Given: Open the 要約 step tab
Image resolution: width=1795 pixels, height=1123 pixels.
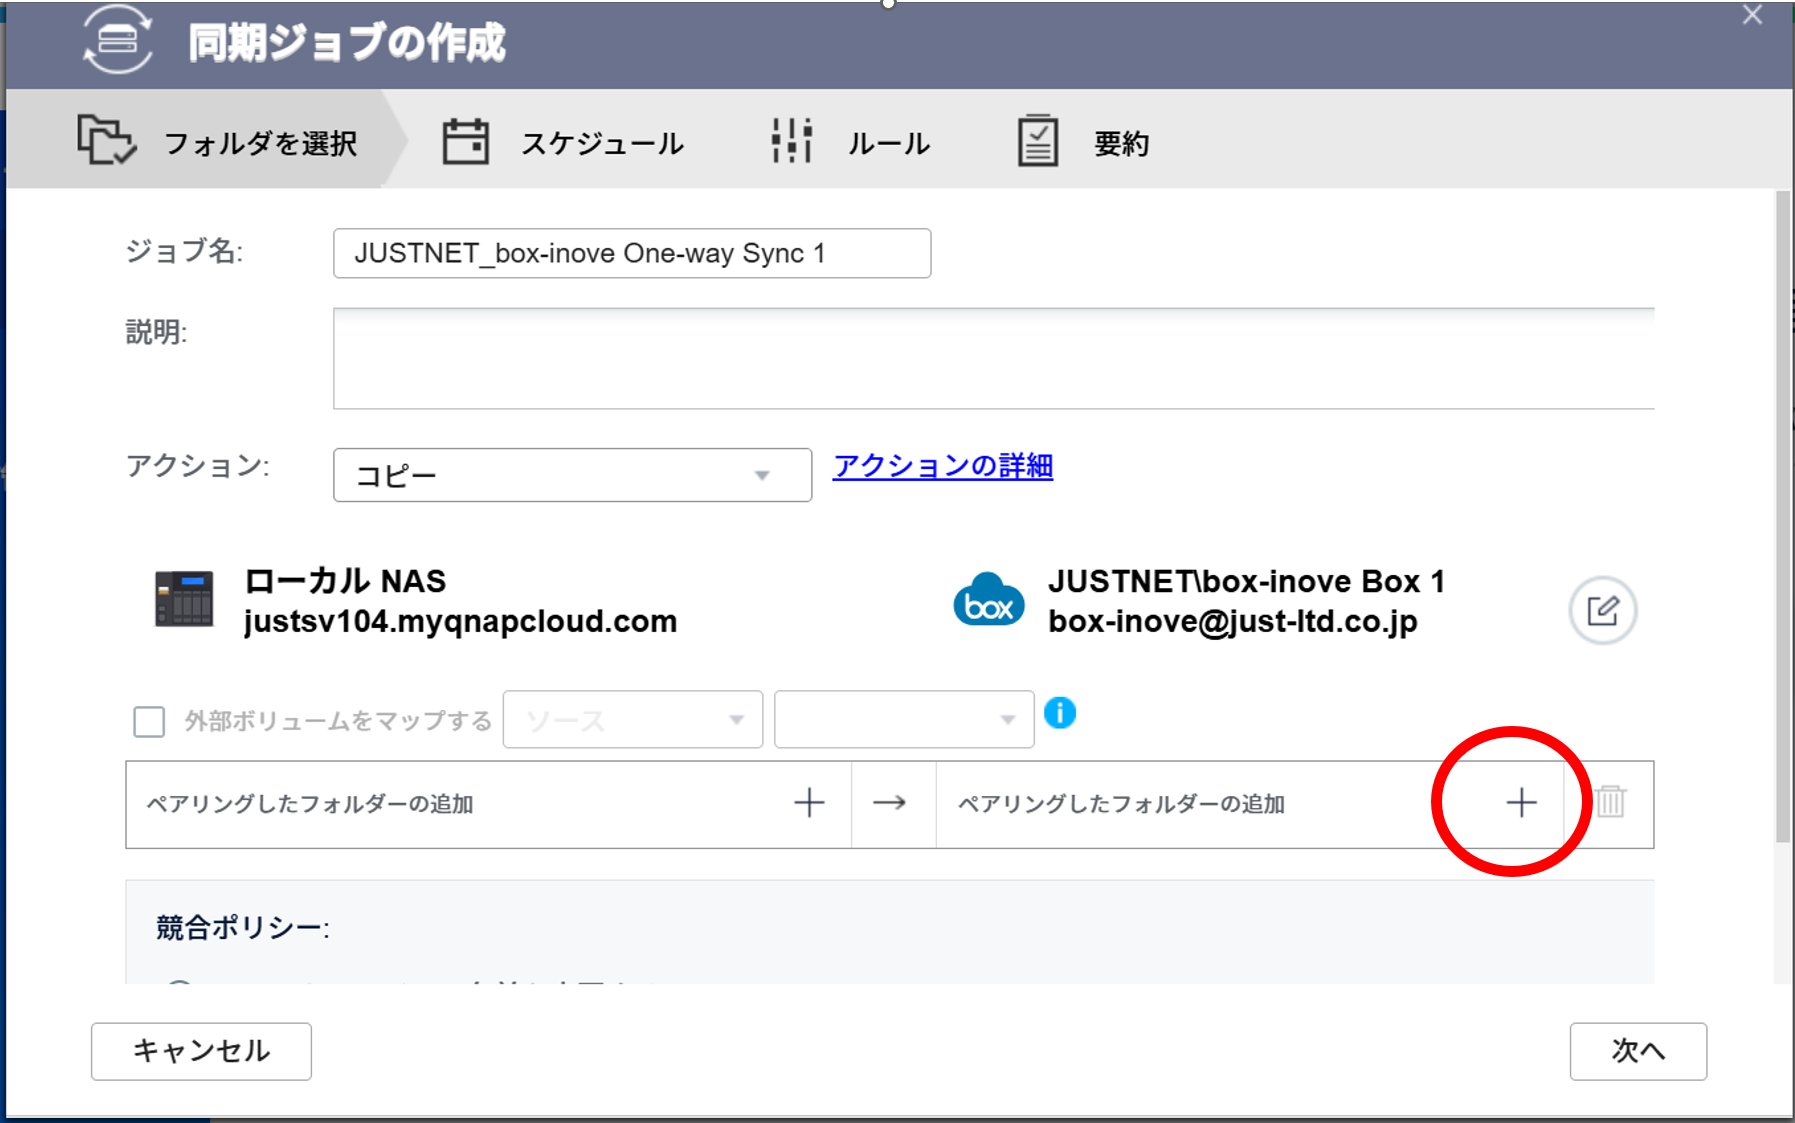Looking at the screenshot, I should [1083, 142].
